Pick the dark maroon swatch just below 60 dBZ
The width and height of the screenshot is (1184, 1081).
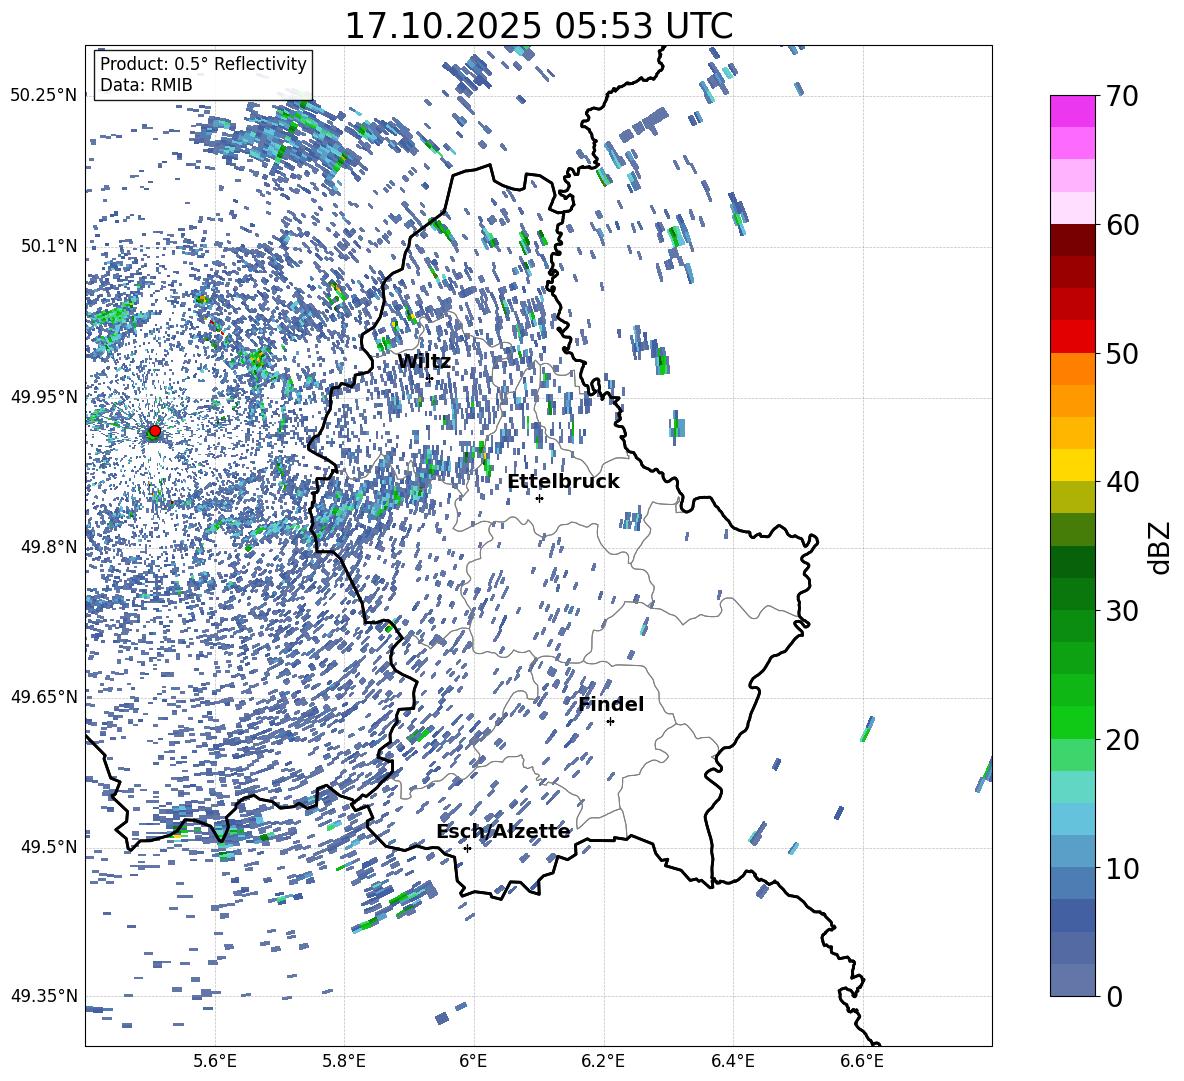pos(1073,240)
